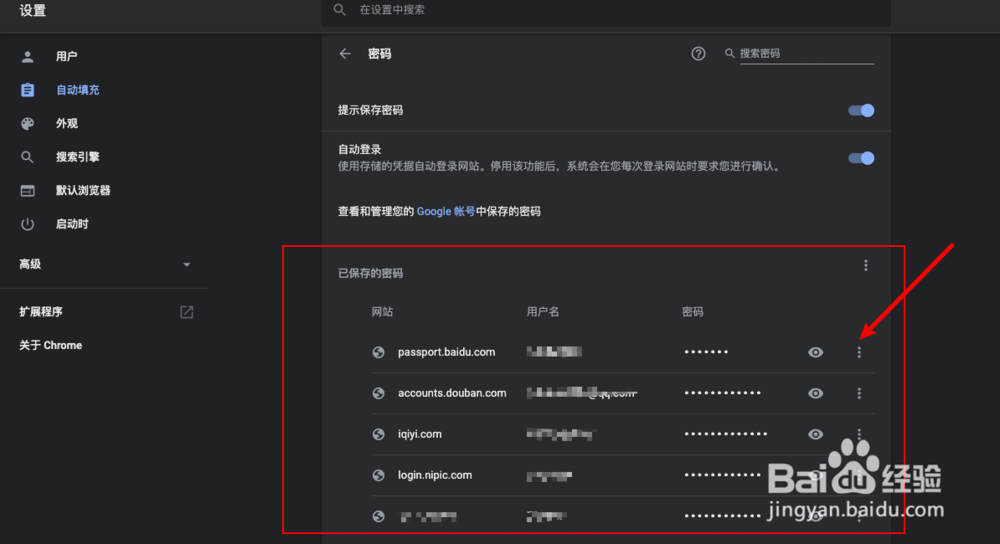Click the 外观 palette icon
1000x544 pixels.
27,124
